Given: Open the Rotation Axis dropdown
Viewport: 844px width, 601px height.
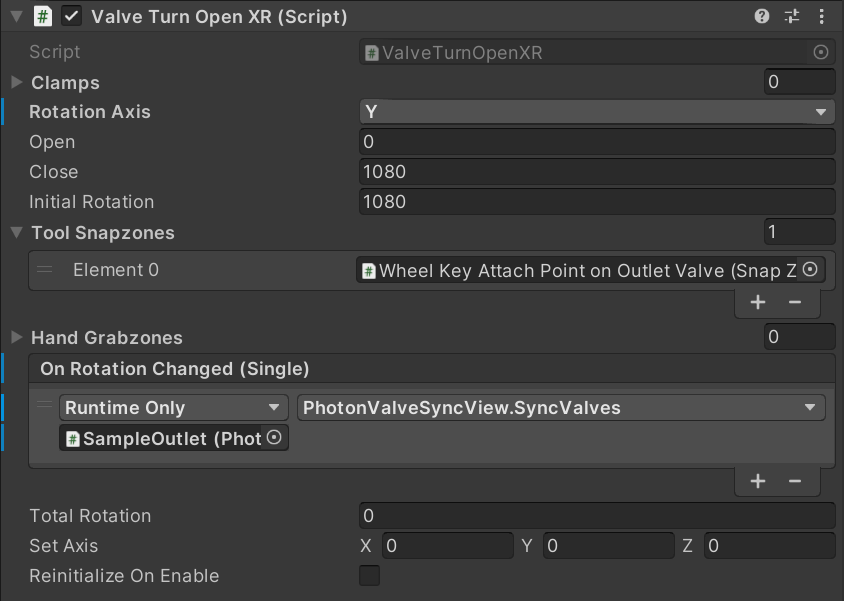Looking at the screenshot, I should click(x=596, y=112).
